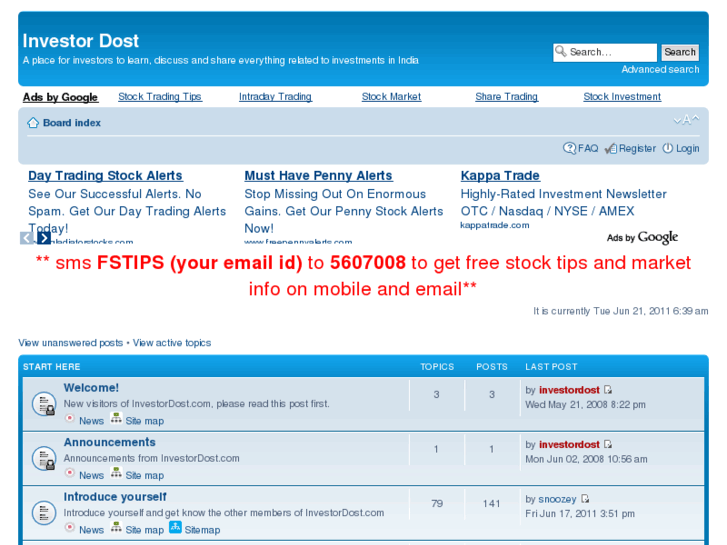
Task: View unanswered posts
Action: 70,343
